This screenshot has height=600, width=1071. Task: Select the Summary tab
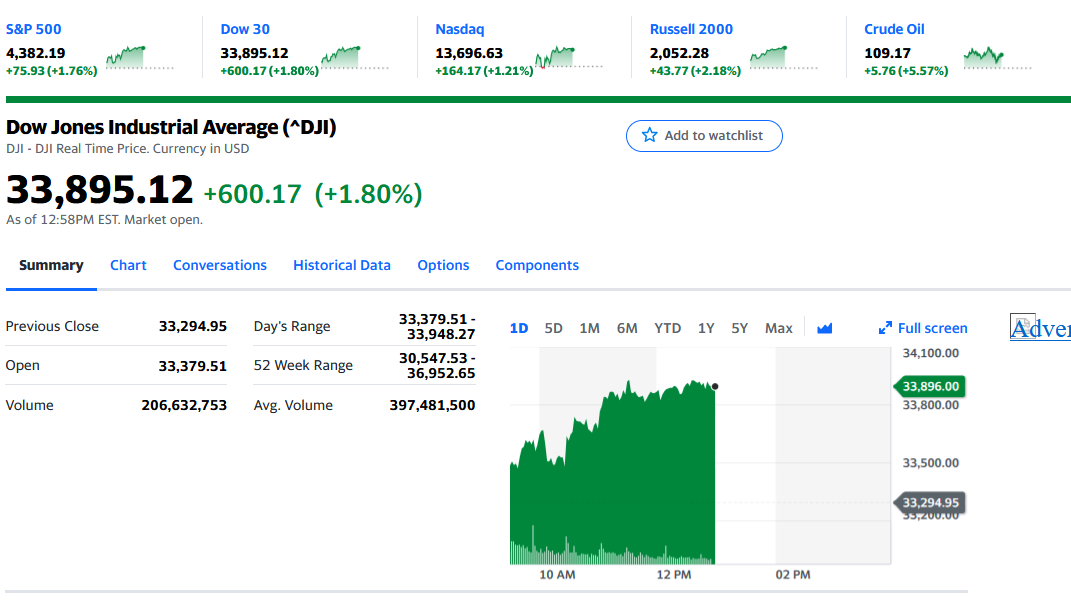[51, 265]
